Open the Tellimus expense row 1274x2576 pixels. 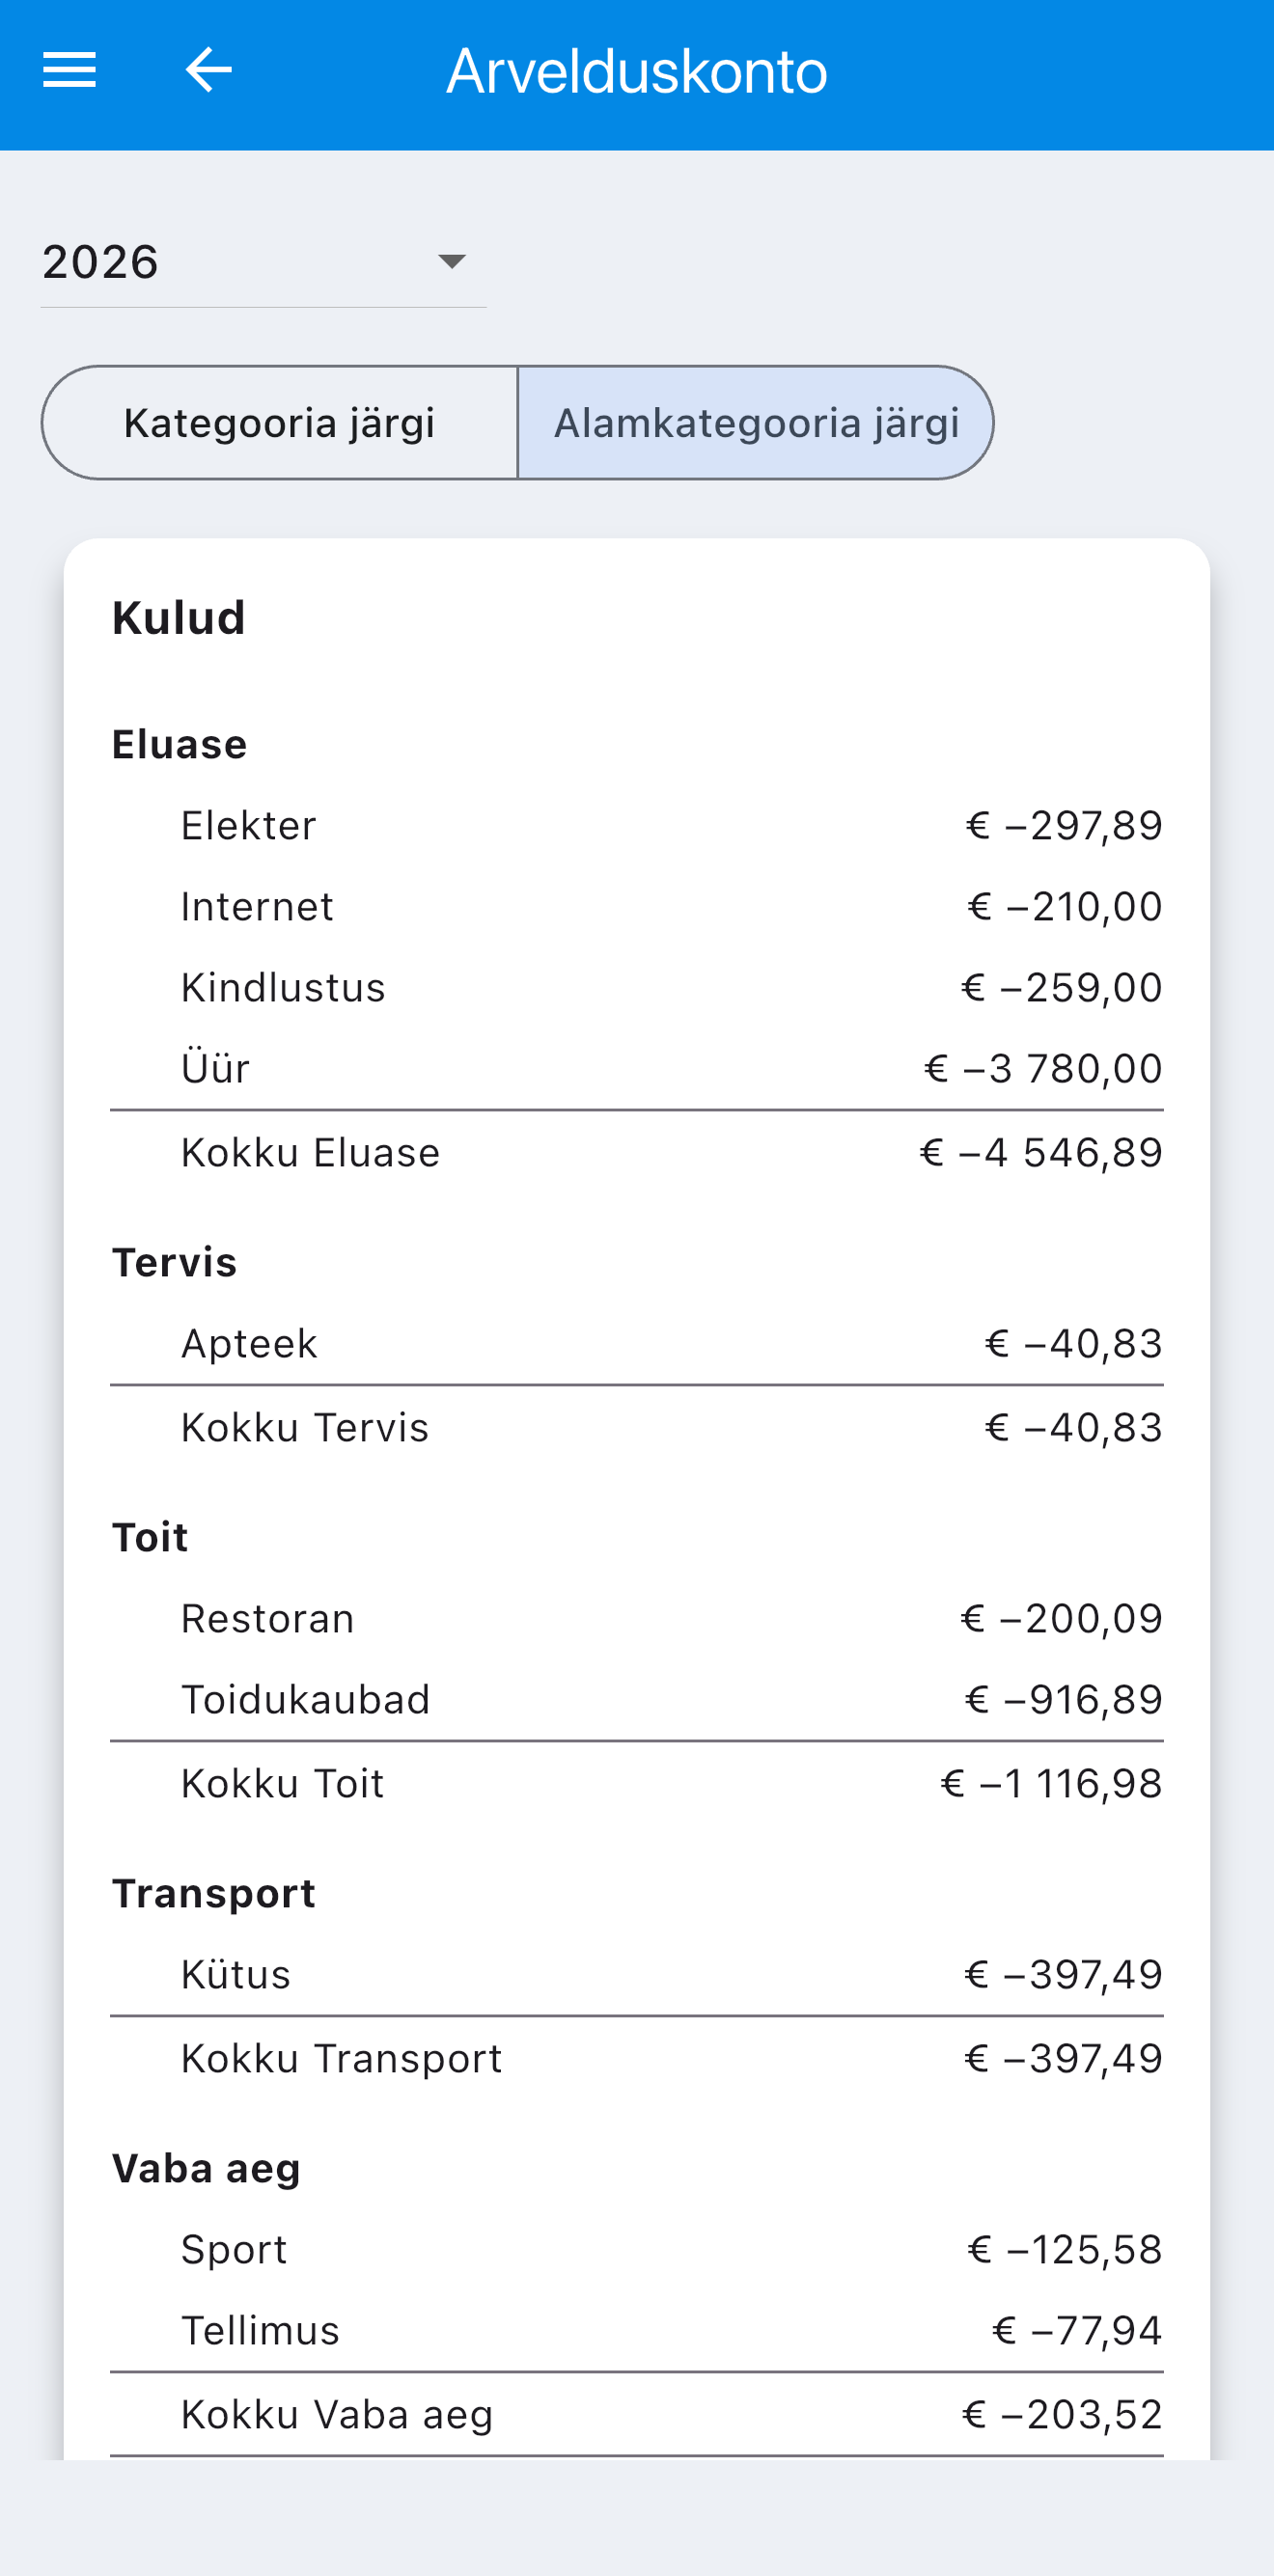[x=637, y=2331]
